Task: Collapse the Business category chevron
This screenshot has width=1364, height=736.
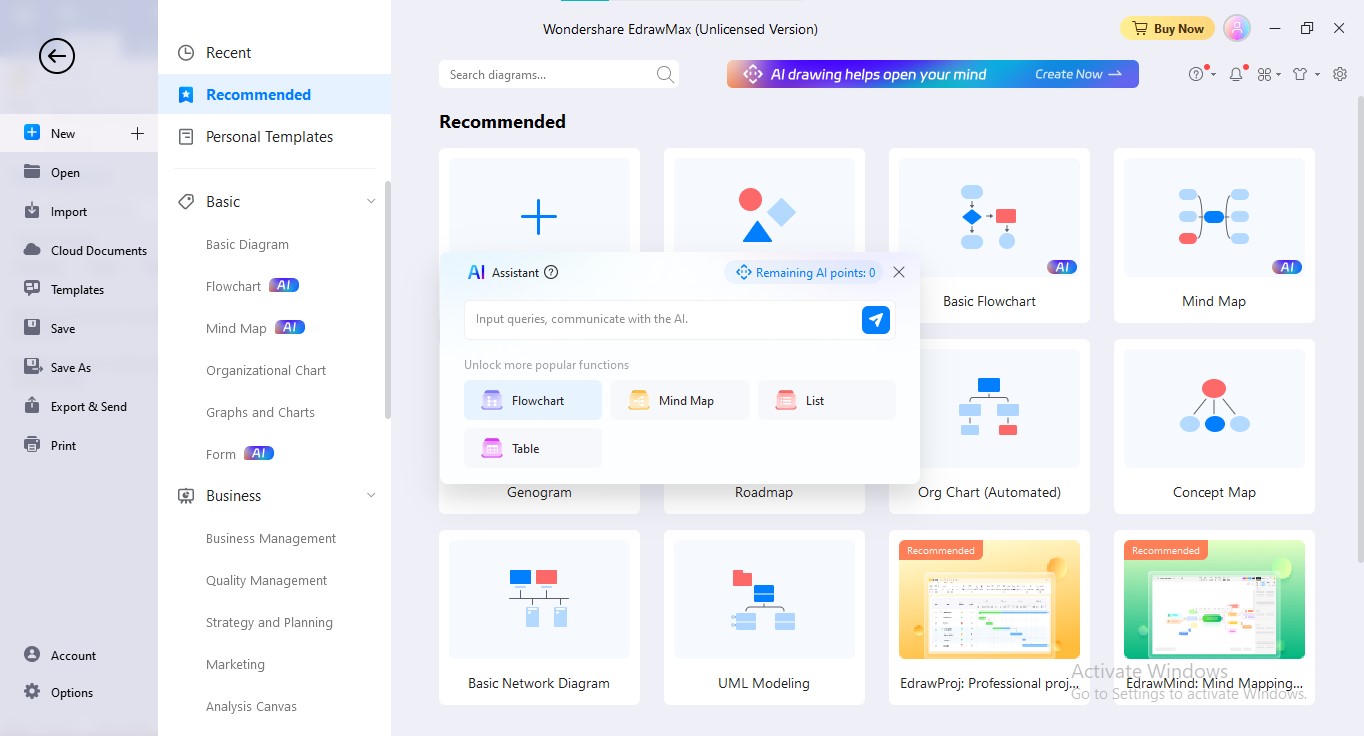Action: 371,496
